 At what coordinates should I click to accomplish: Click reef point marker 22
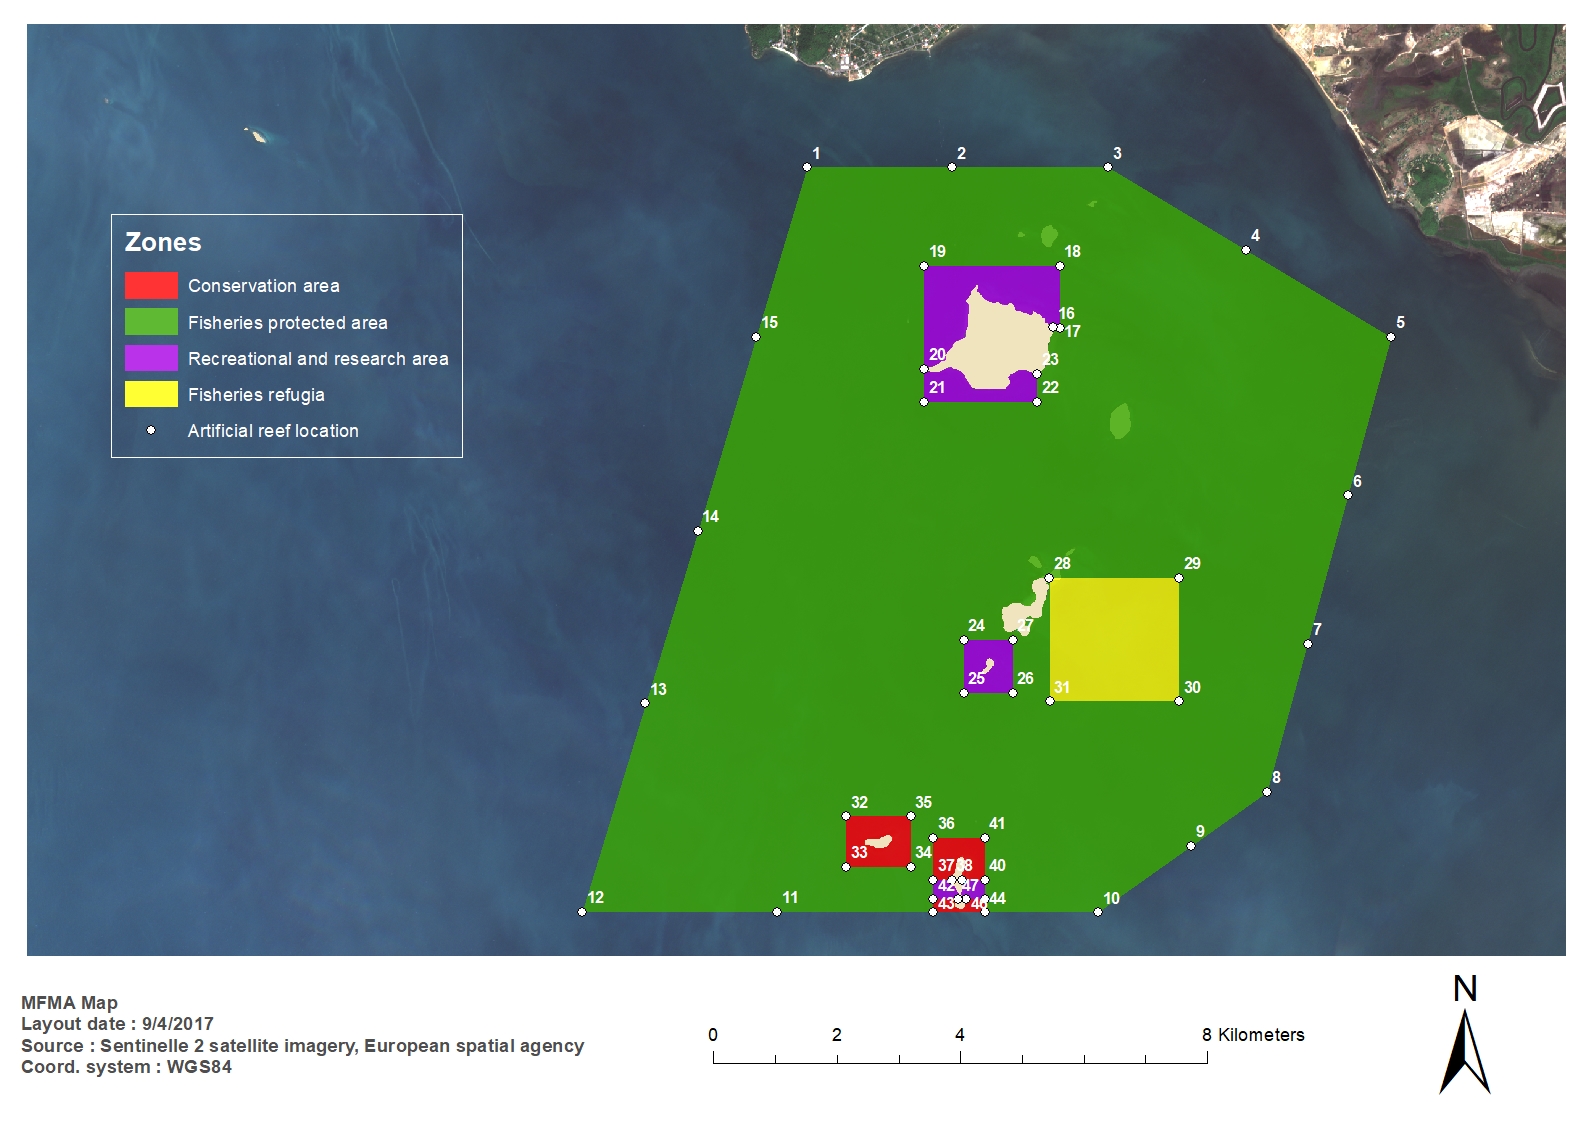1037,402
